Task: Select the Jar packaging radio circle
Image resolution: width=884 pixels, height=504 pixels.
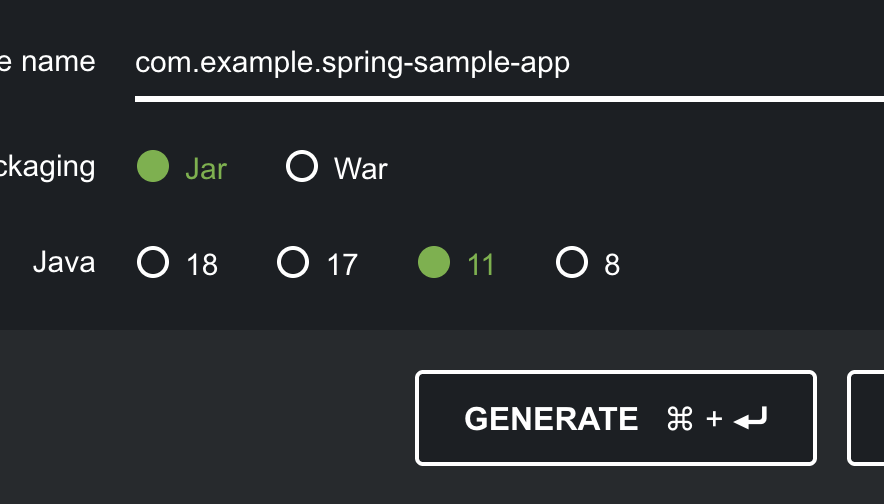Action: click(153, 166)
